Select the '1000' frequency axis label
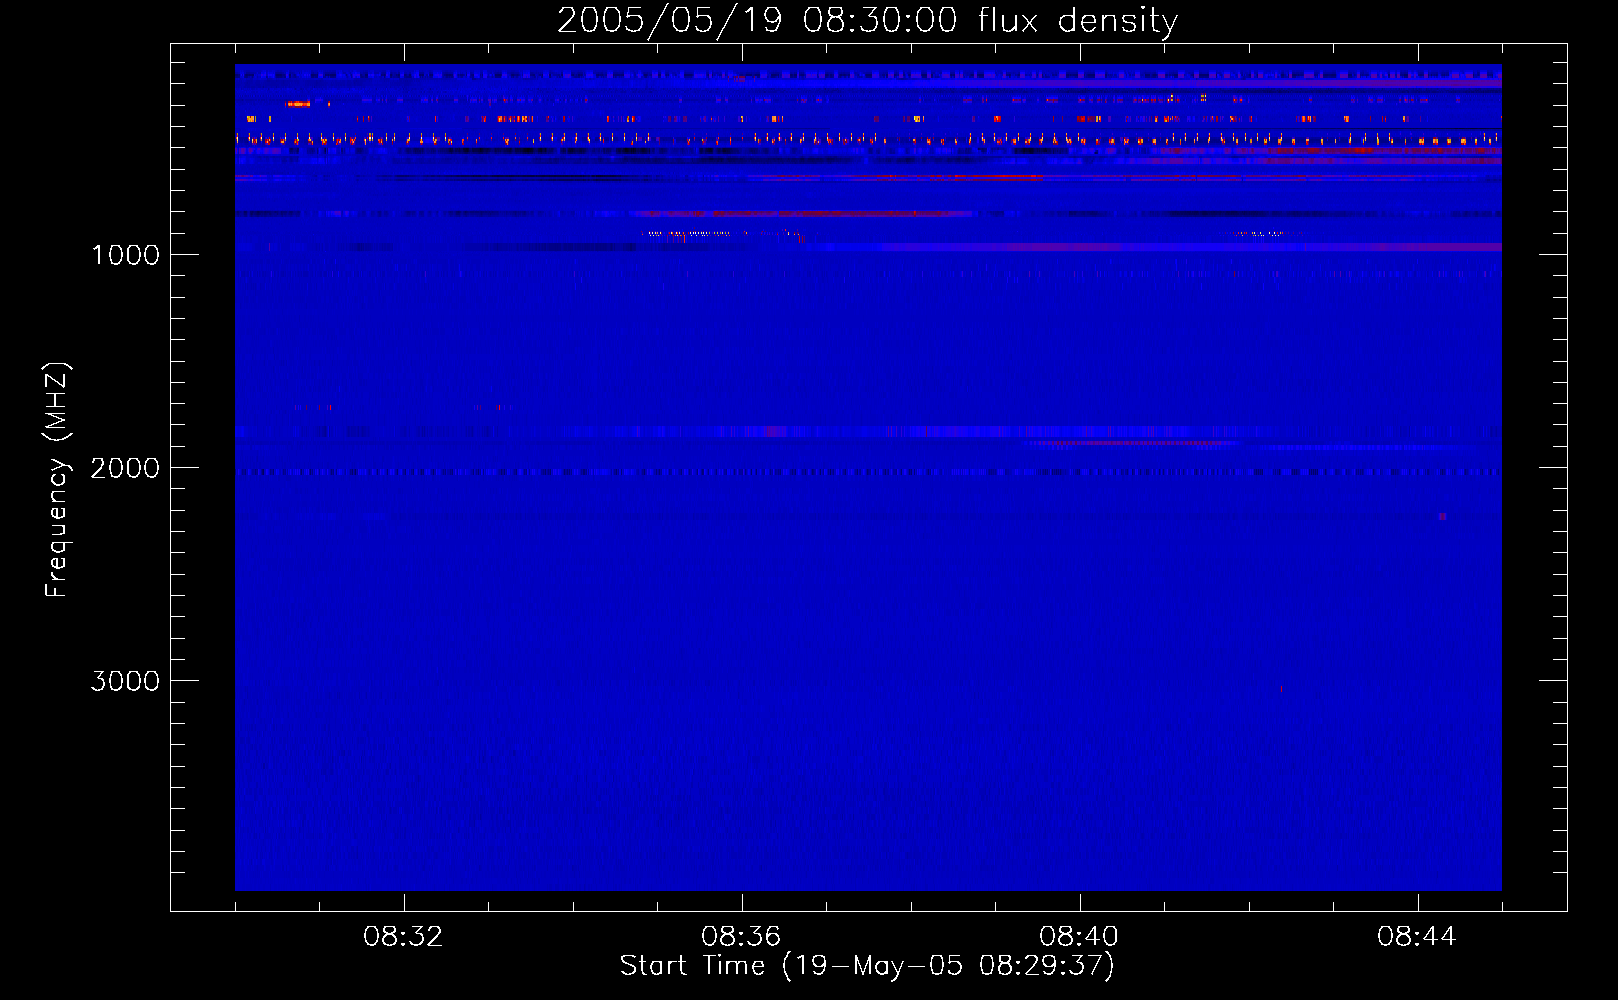Viewport: 1618px width, 1000px height. coord(125,255)
